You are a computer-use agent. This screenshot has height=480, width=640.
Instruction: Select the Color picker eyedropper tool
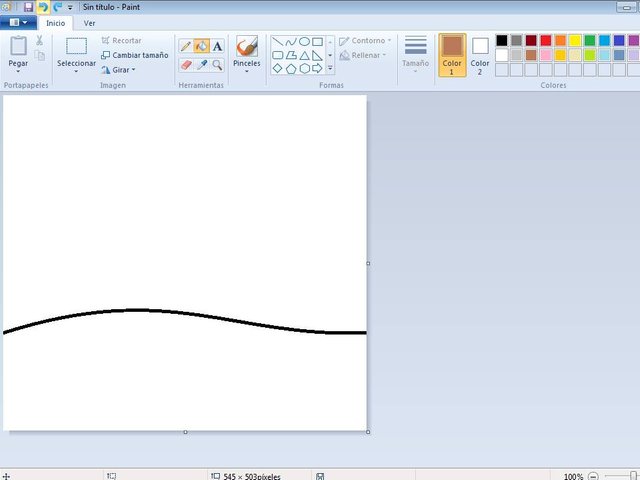coord(202,65)
